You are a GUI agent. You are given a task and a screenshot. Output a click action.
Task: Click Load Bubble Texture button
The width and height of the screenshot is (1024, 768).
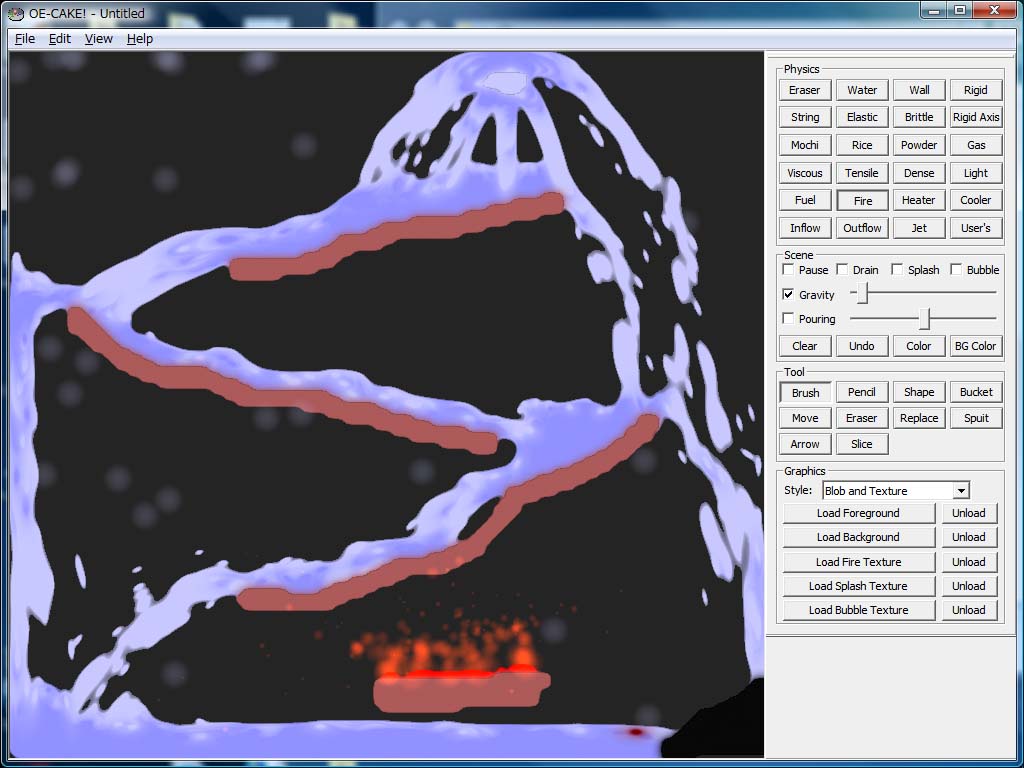pyautogui.click(x=858, y=610)
